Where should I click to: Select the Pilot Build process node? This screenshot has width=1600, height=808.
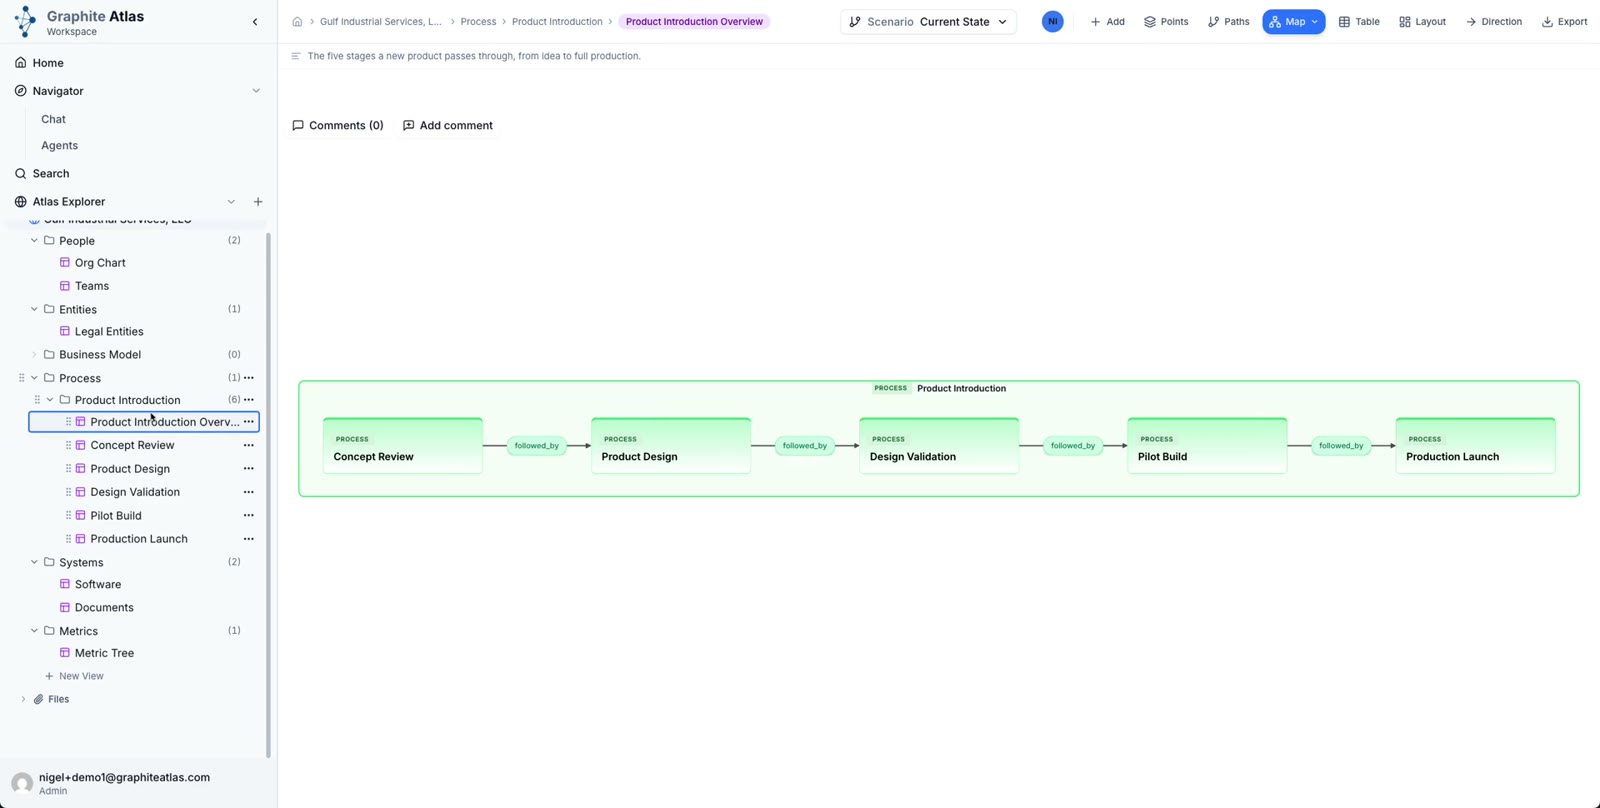click(x=1207, y=446)
